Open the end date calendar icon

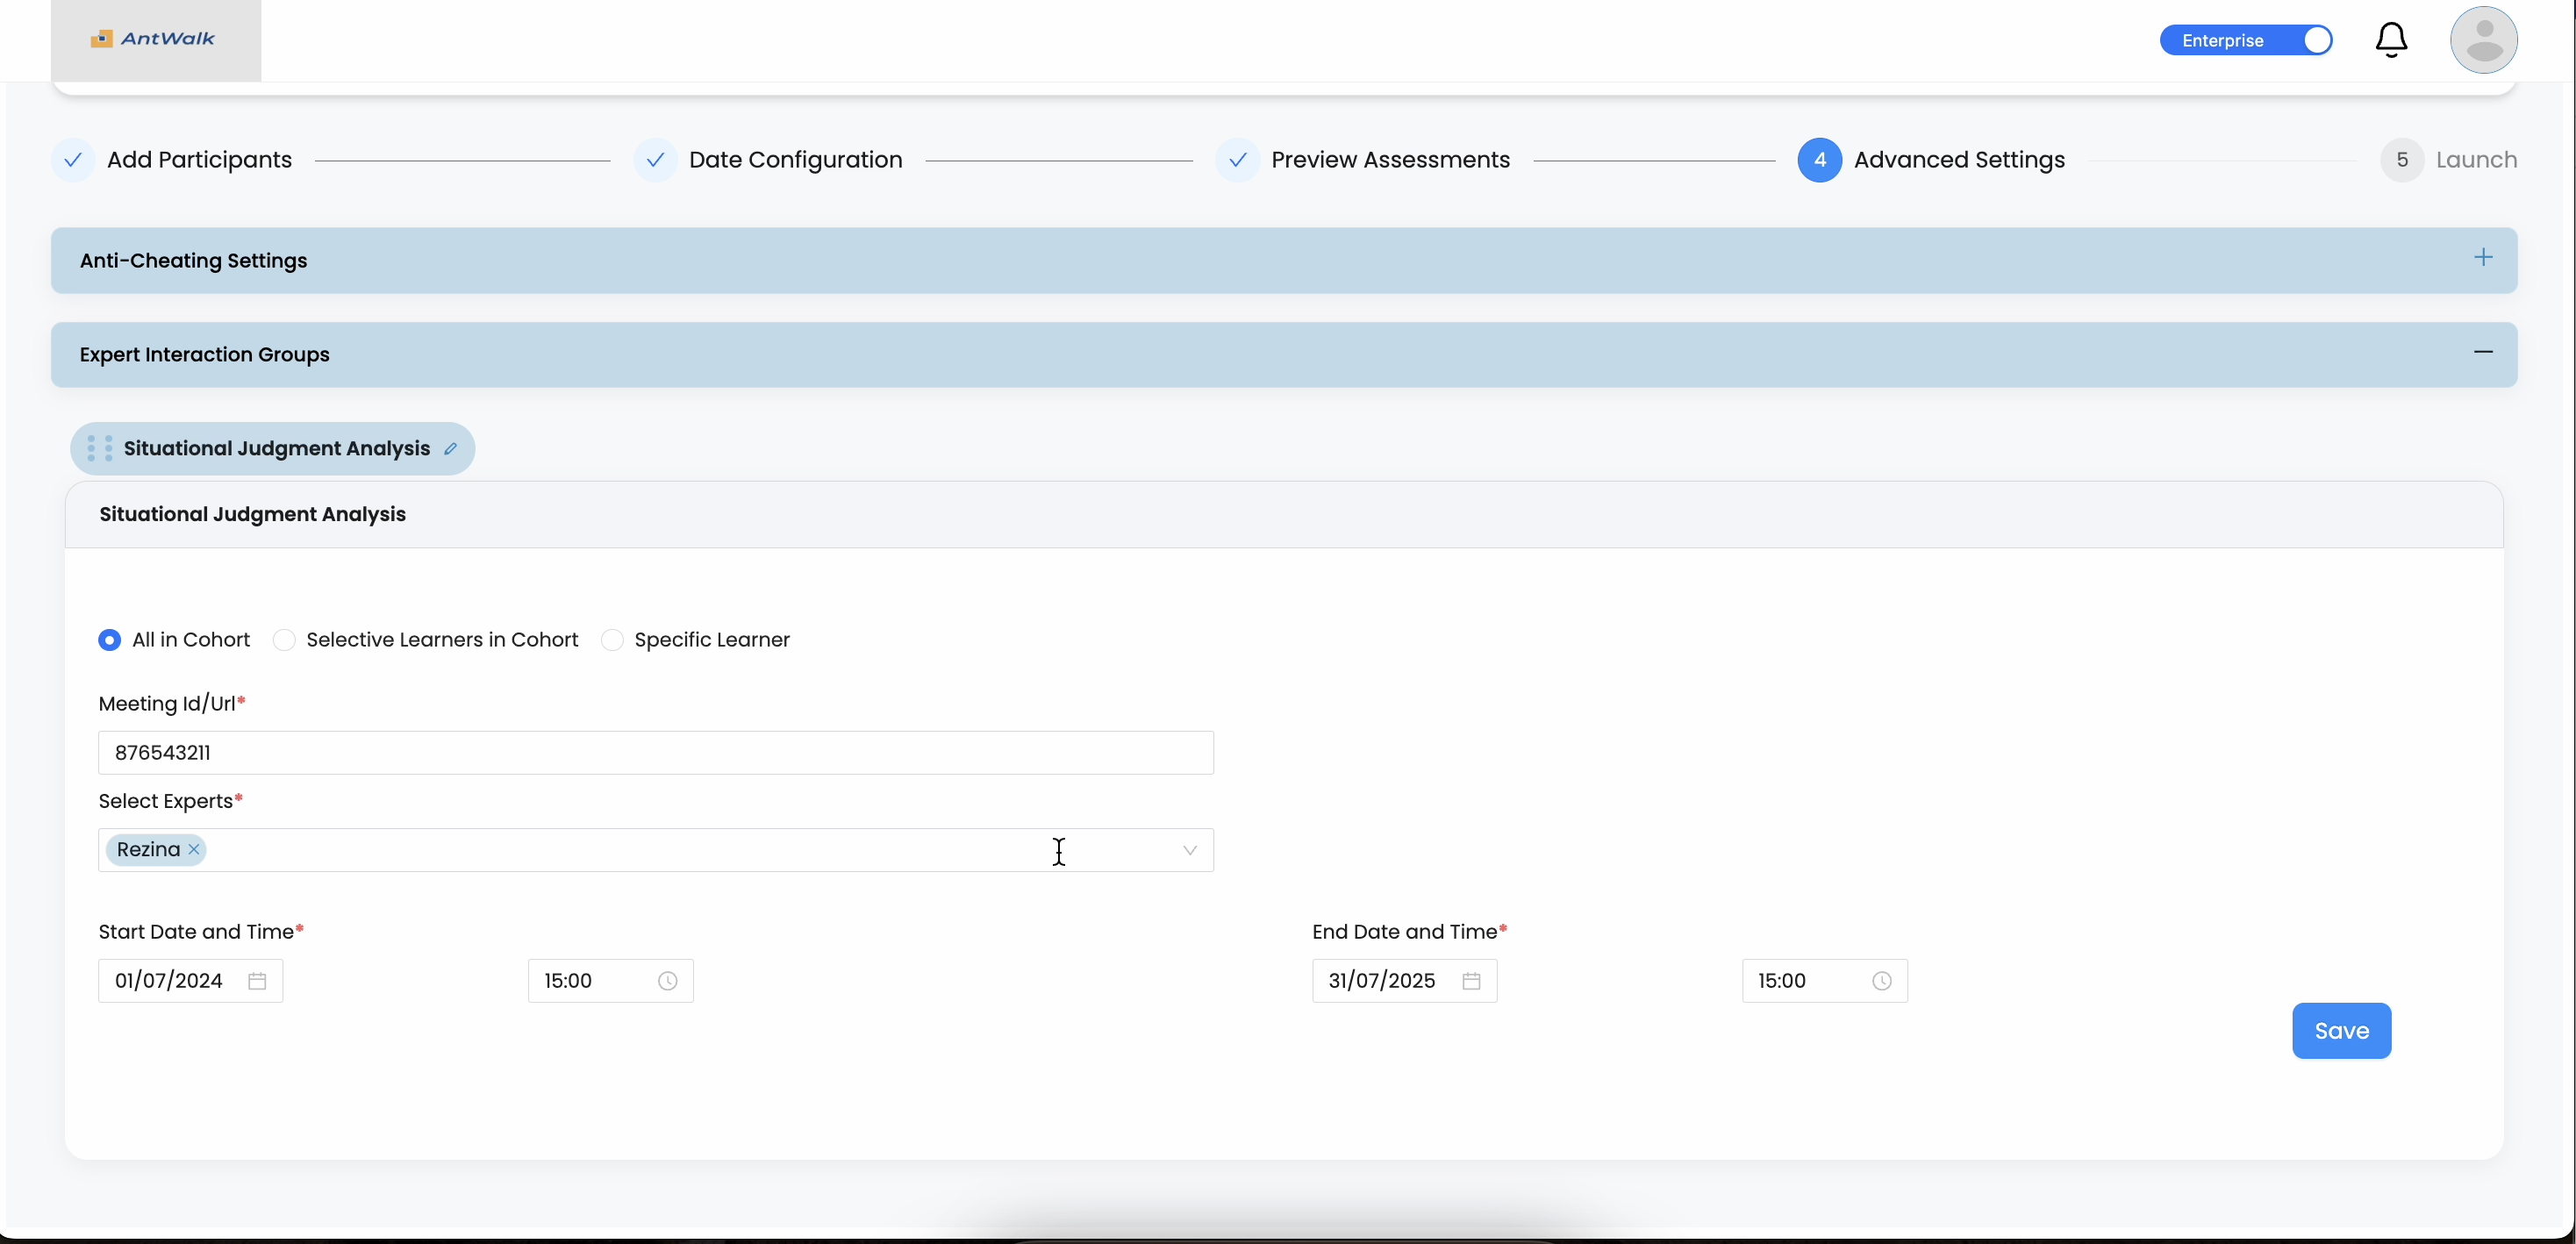(1471, 981)
